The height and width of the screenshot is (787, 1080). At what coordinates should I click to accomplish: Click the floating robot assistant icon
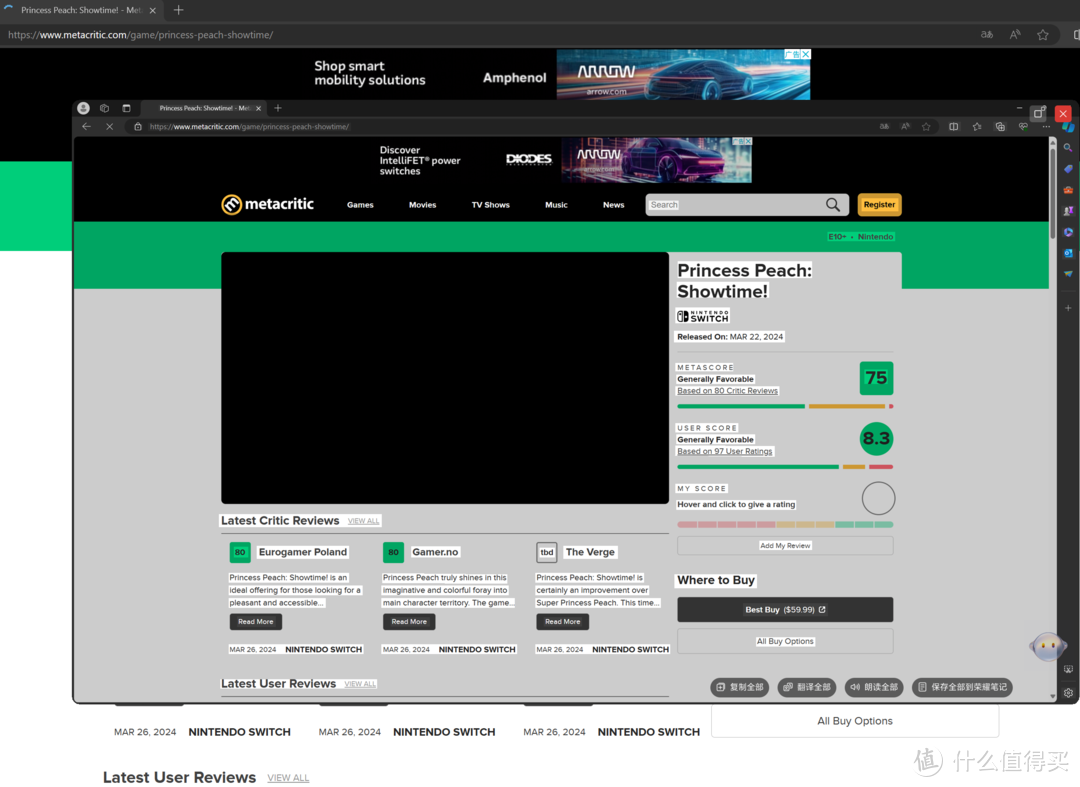pyautogui.click(x=1047, y=646)
